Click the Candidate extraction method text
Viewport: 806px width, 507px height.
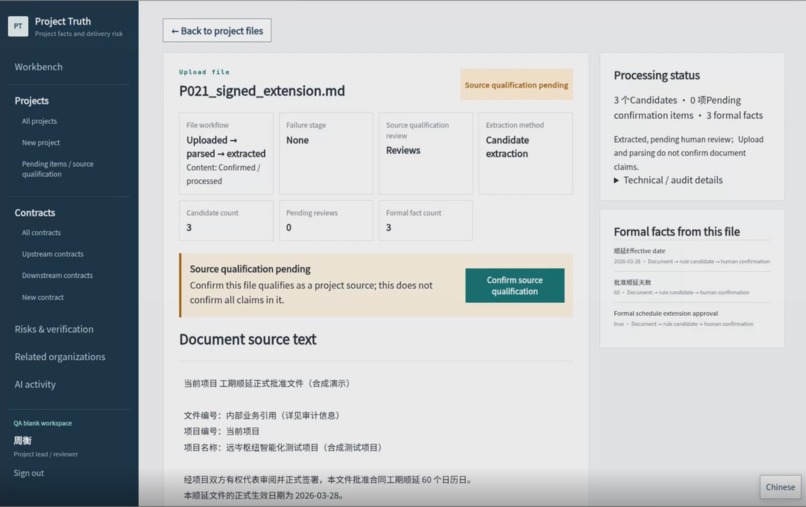(507, 147)
